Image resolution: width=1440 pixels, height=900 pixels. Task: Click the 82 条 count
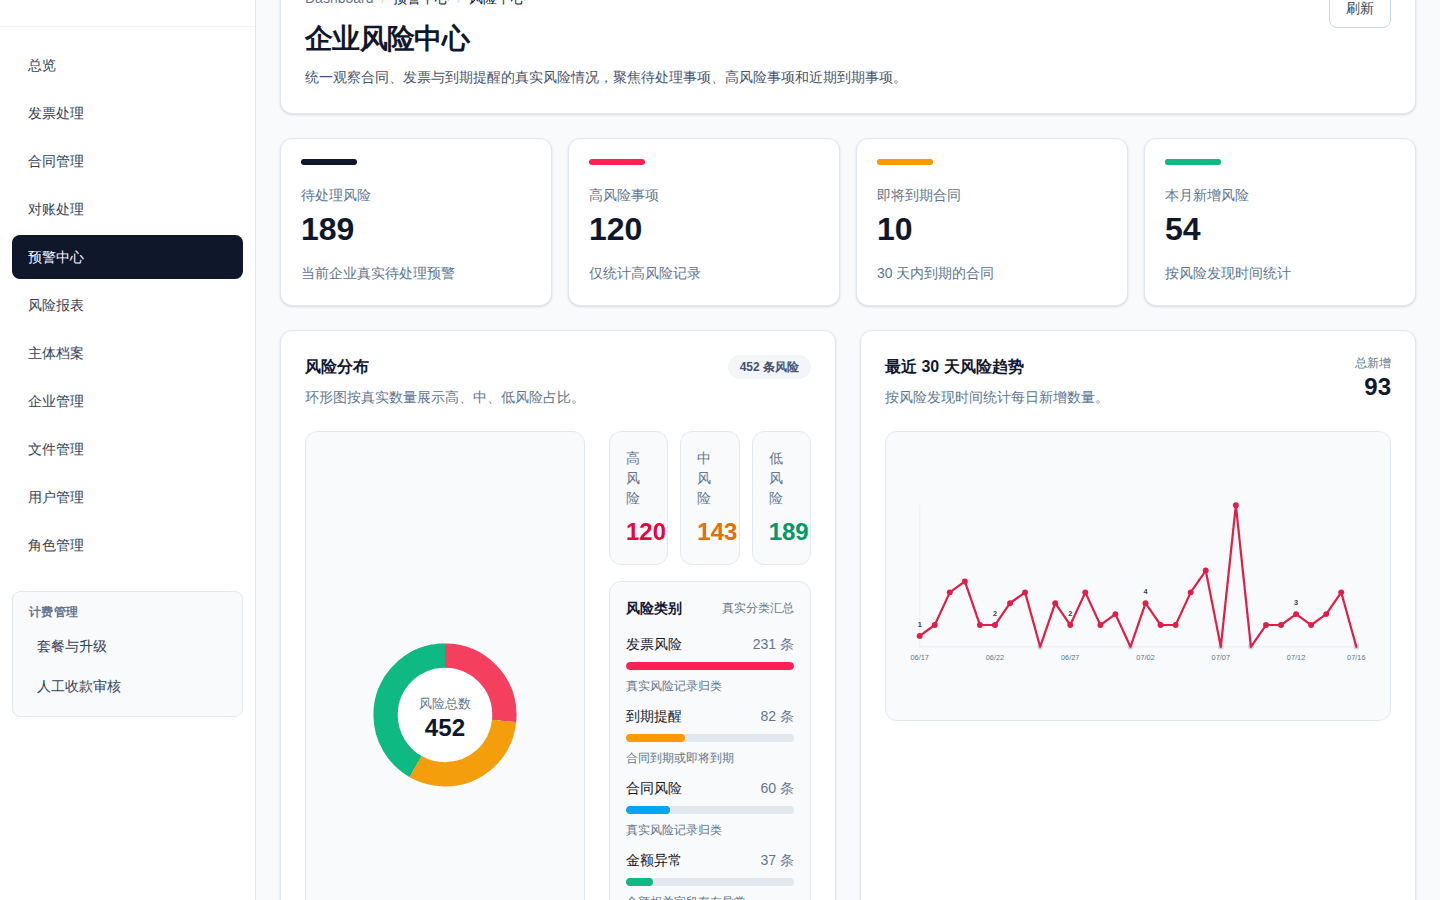[777, 716]
